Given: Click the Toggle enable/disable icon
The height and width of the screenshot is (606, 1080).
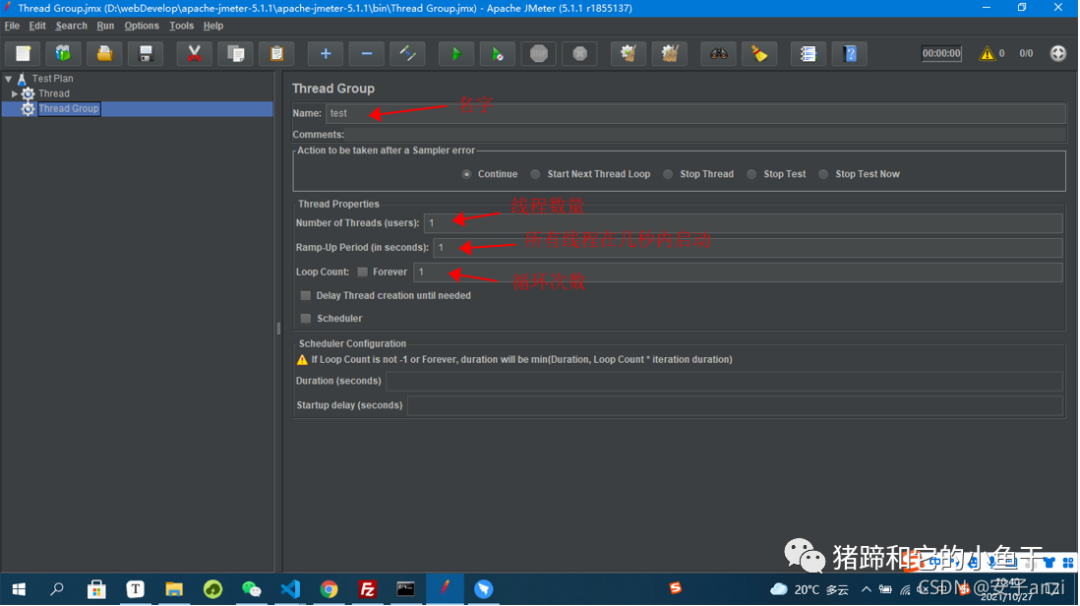Looking at the screenshot, I should (x=408, y=54).
